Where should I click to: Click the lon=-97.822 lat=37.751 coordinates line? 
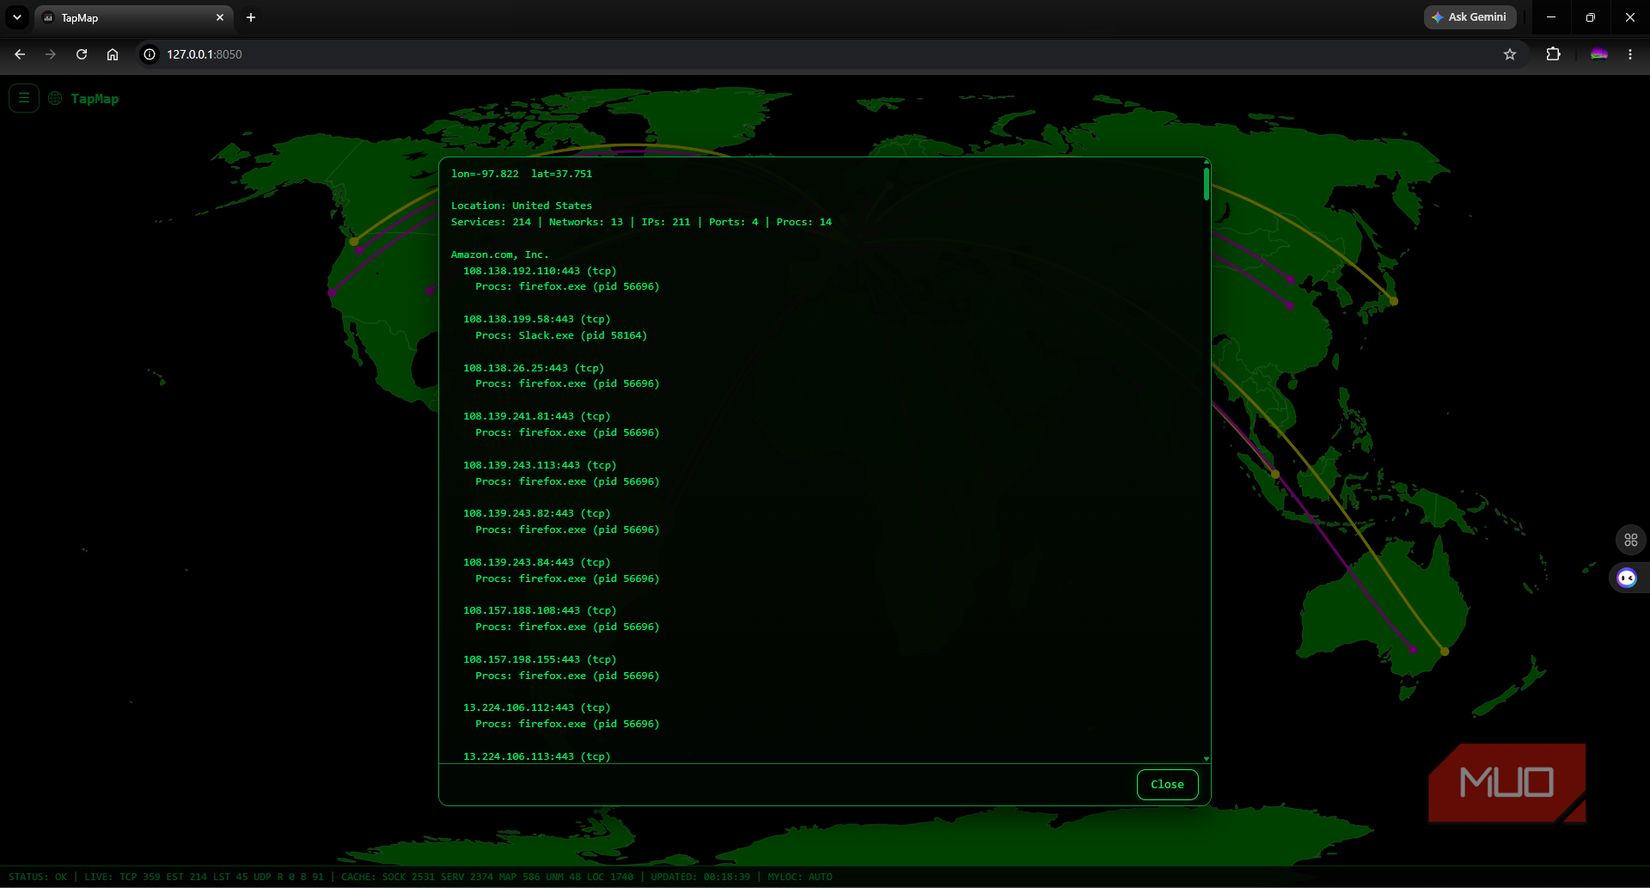pos(521,174)
